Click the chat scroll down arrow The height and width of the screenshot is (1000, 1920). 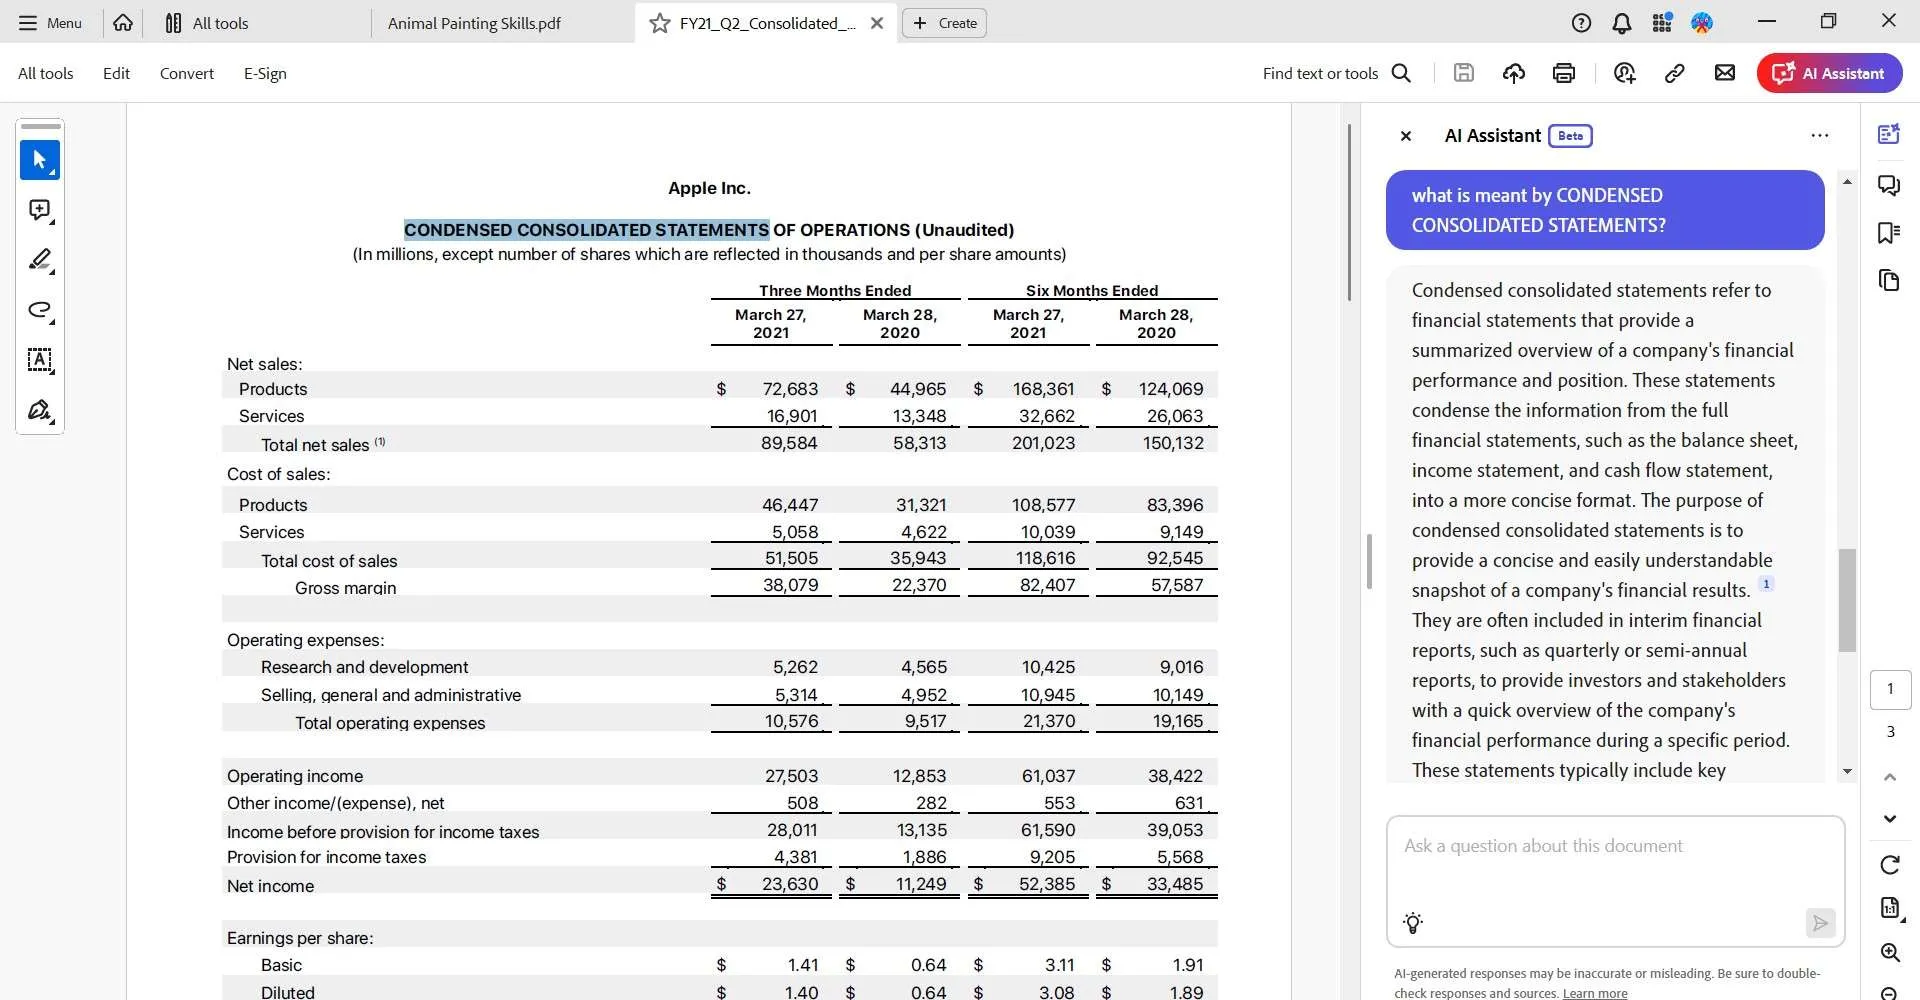tap(1847, 771)
